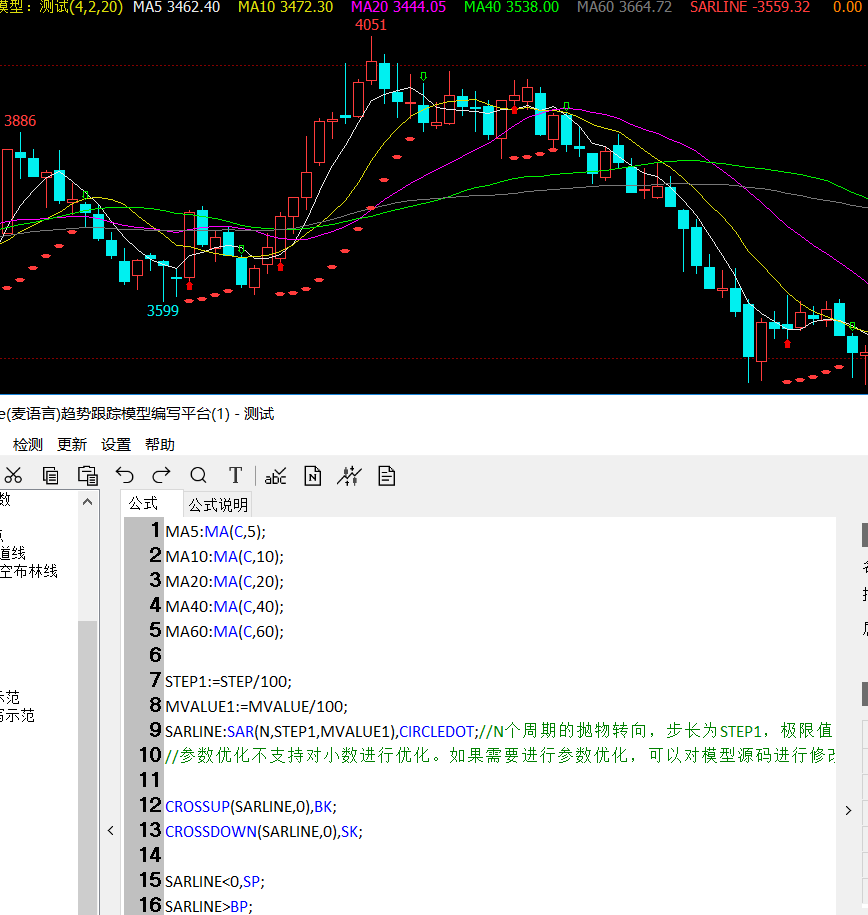Viewport: 868px width, 915px height.
Task: Click the Cut scissors icon
Action: [14, 476]
